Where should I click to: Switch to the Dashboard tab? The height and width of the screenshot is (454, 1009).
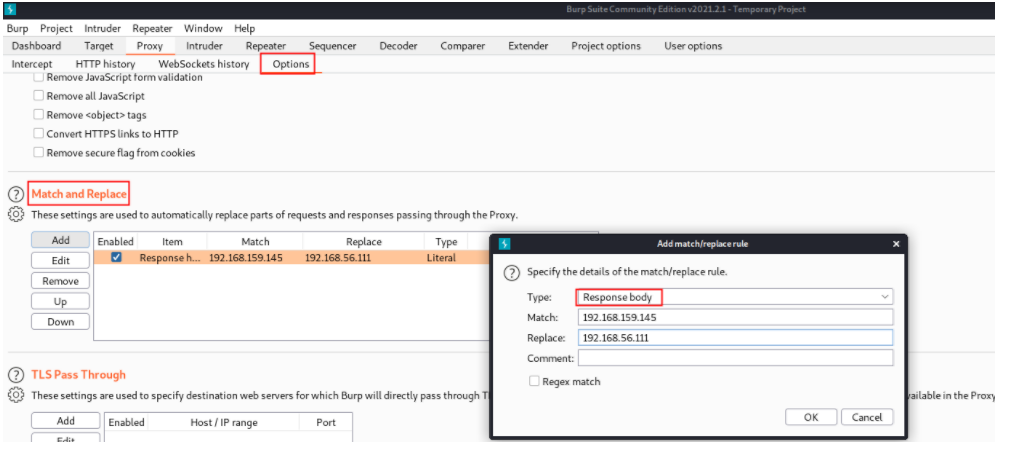tap(37, 46)
